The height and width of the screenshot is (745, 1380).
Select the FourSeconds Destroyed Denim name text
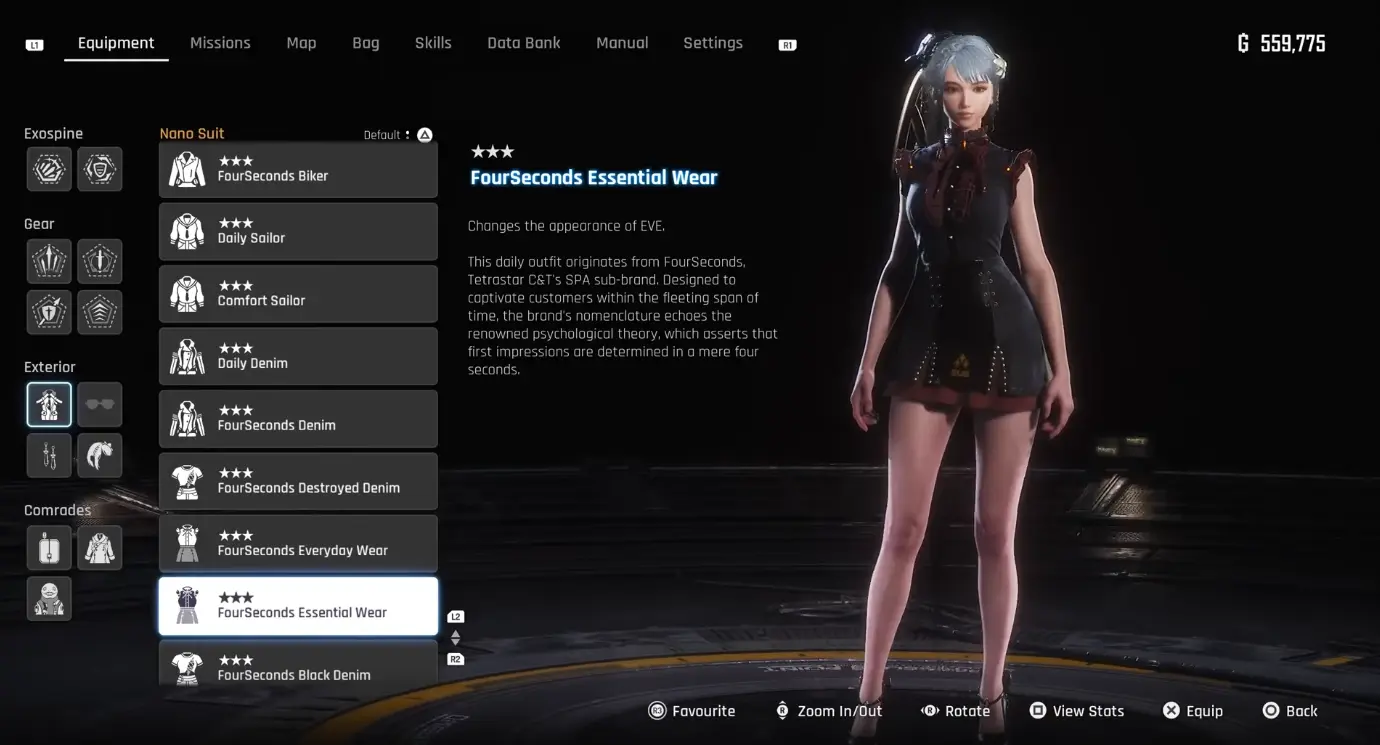point(309,488)
